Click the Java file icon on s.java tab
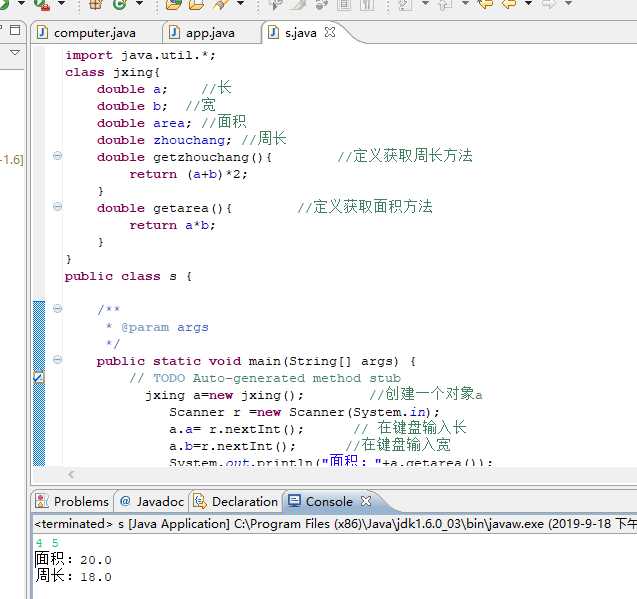This screenshot has width=637, height=599. (274, 32)
